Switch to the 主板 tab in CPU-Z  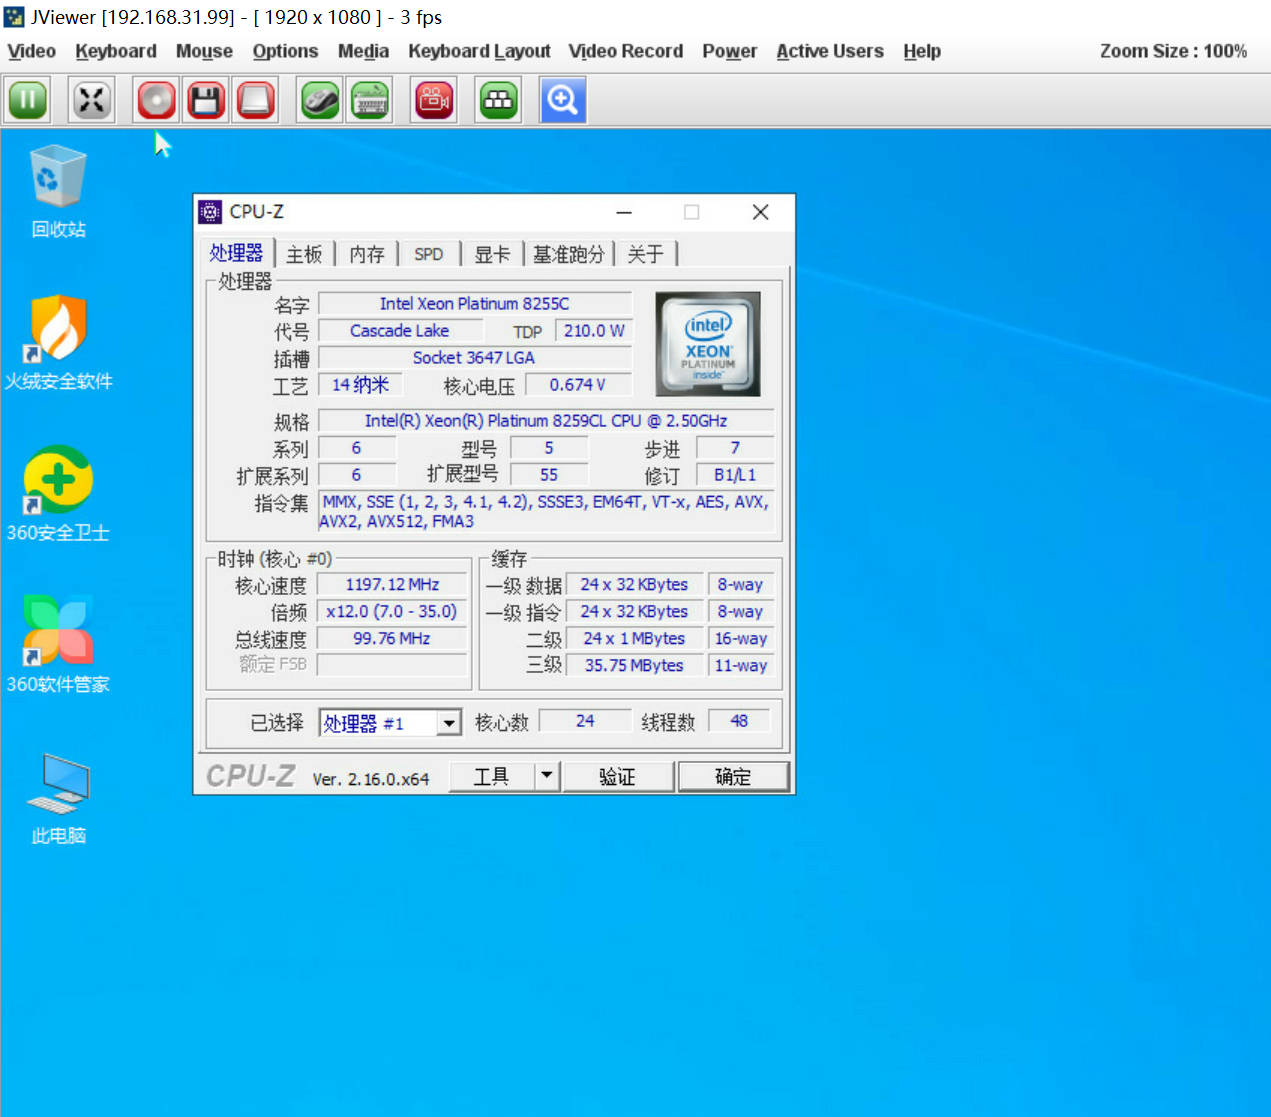(x=304, y=254)
